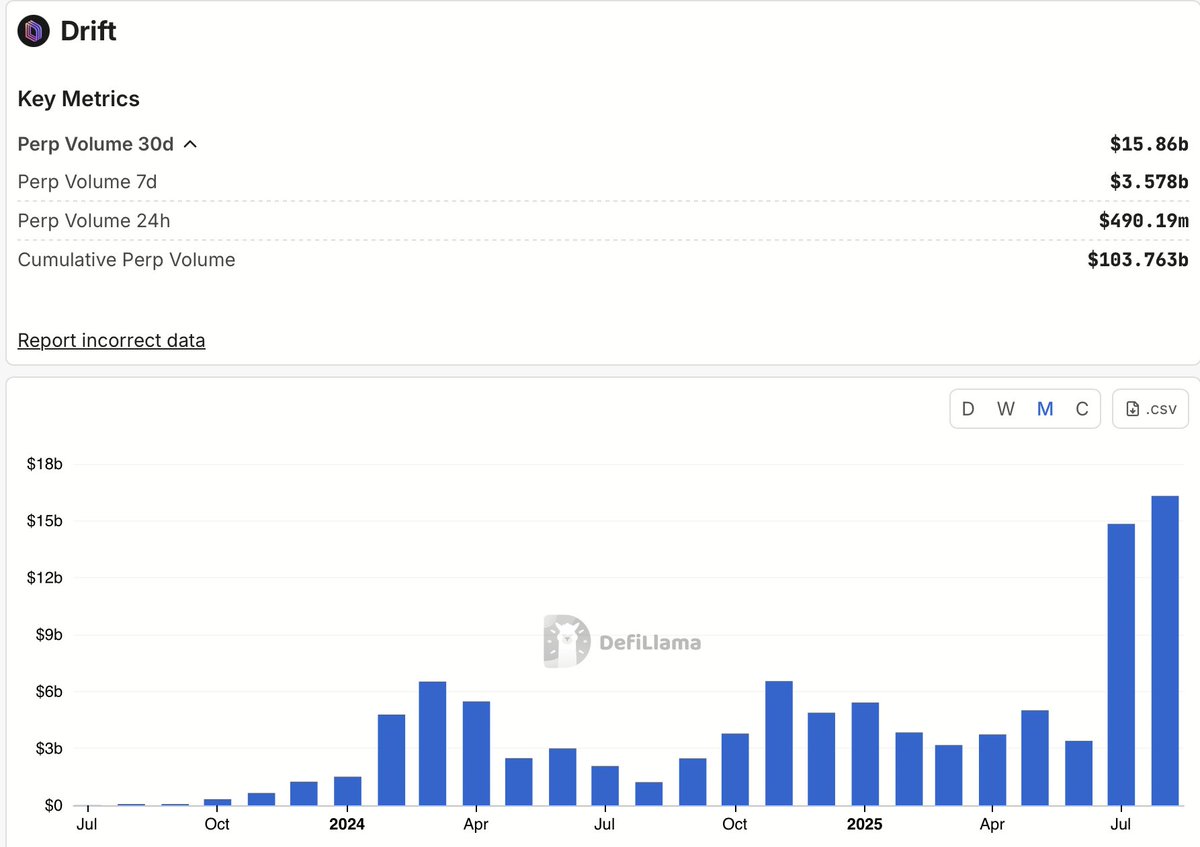Download chart data via the .csv button
The height and width of the screenshot is (847, 1200).
1150,408
